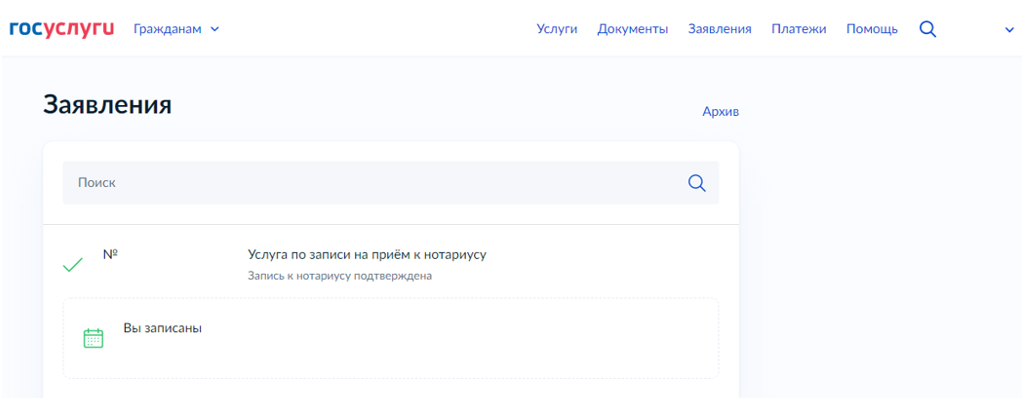The image size is (1028, 400).
Task: Click the Госуслуги logo
Action: click(x=62, y=29)
